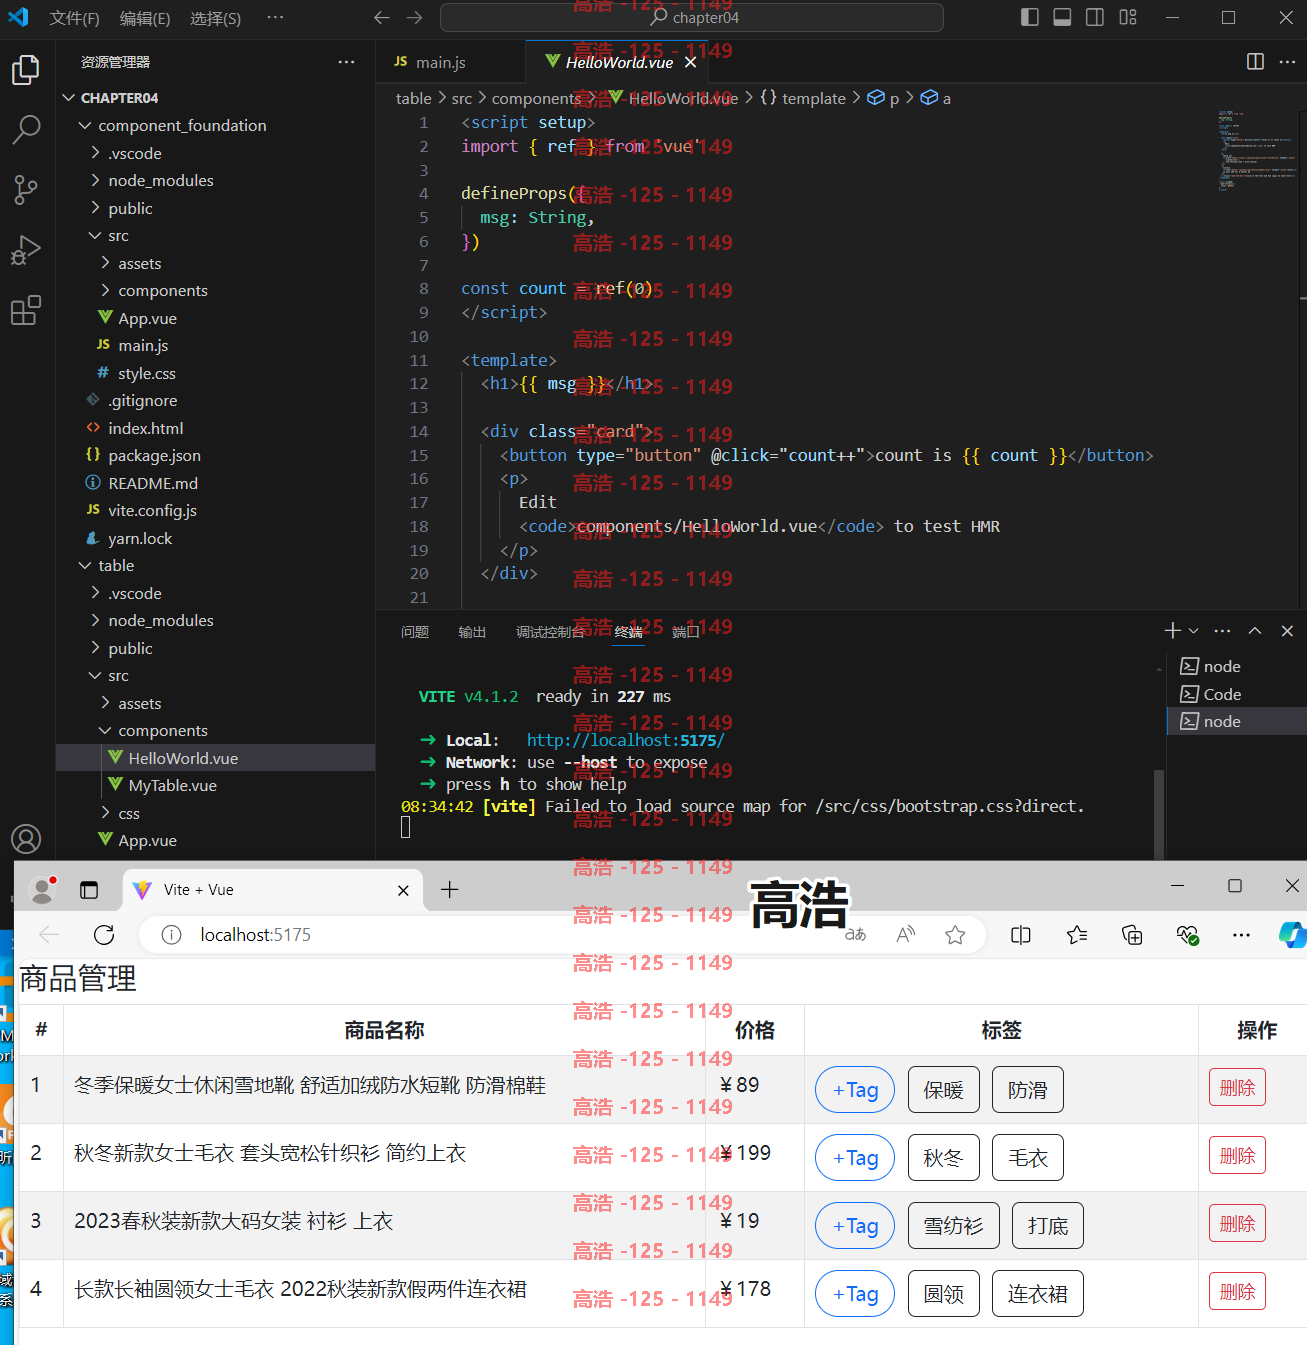Screen dimensions: 1307x1345
Task: Open the 编辑(E) menu
Action: 145,18
